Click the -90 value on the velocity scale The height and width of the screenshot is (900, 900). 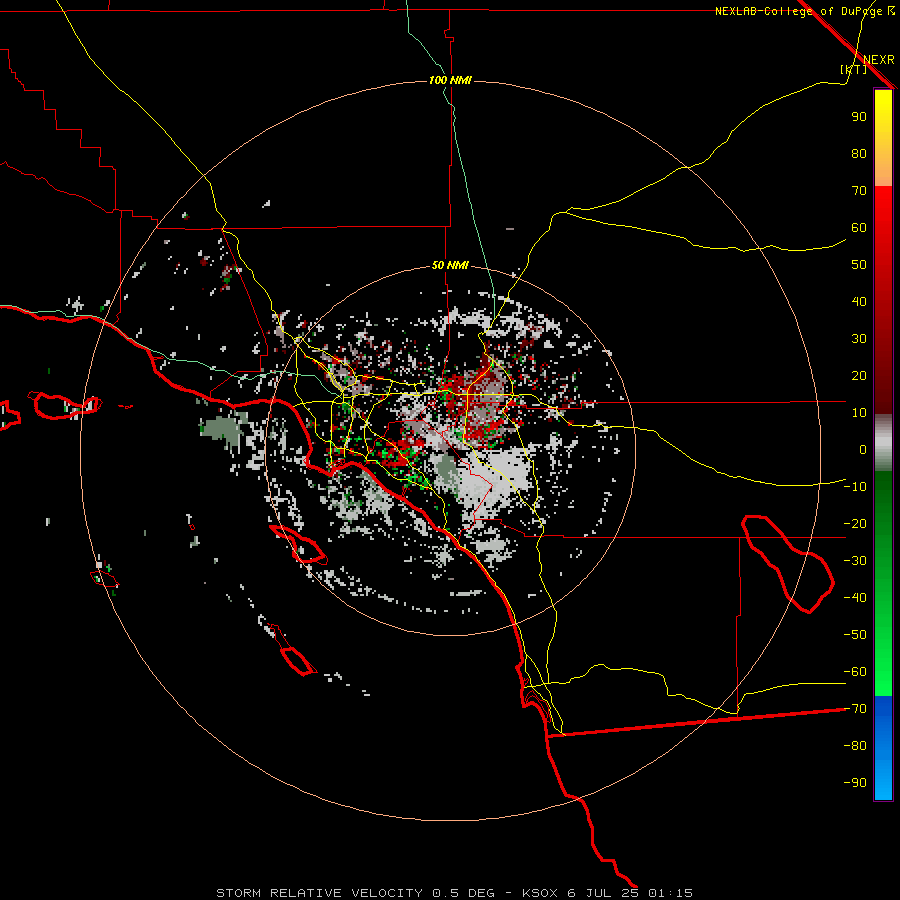coord(855,783)
